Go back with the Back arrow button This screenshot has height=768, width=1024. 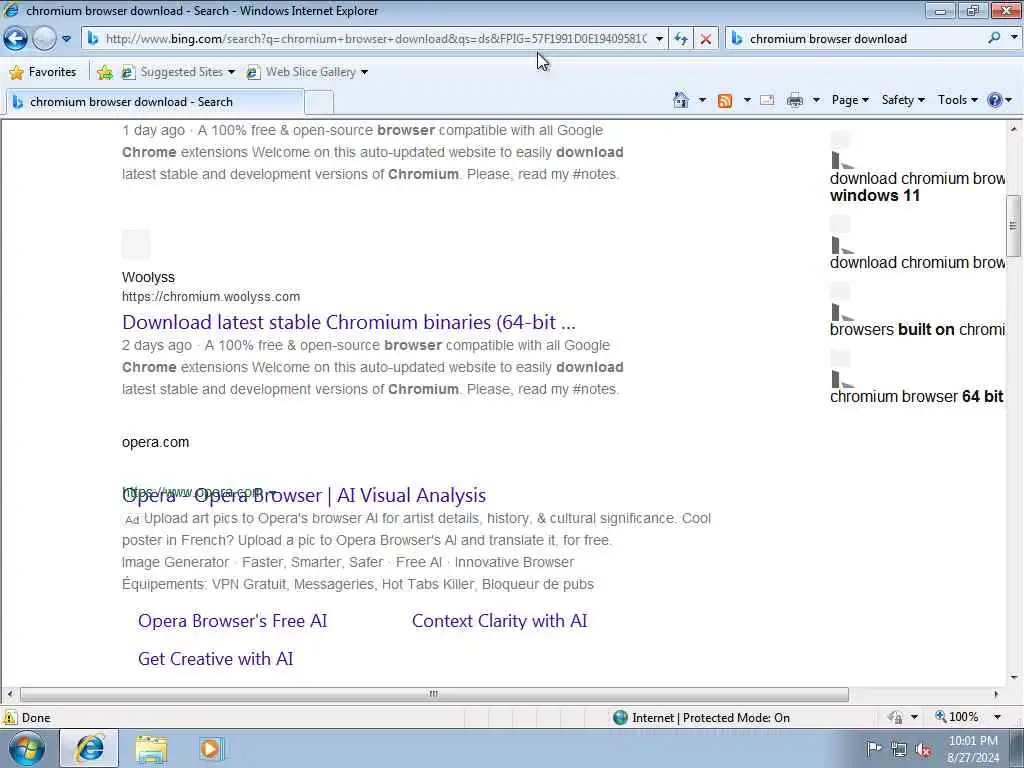pyautogui.click(x=15, y=39)
